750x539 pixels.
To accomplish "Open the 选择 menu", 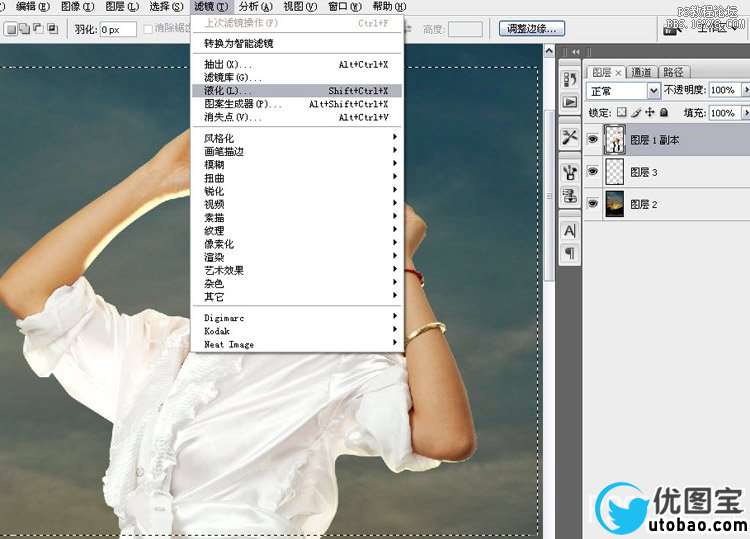I will coord(166,7).
